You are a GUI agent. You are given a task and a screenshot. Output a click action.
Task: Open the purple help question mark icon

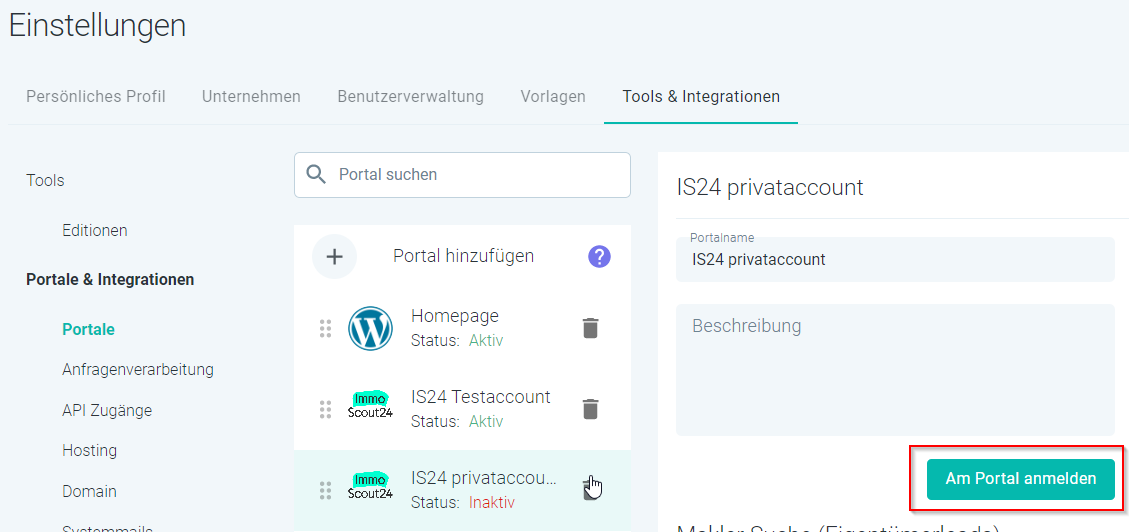tap(599, 257)
